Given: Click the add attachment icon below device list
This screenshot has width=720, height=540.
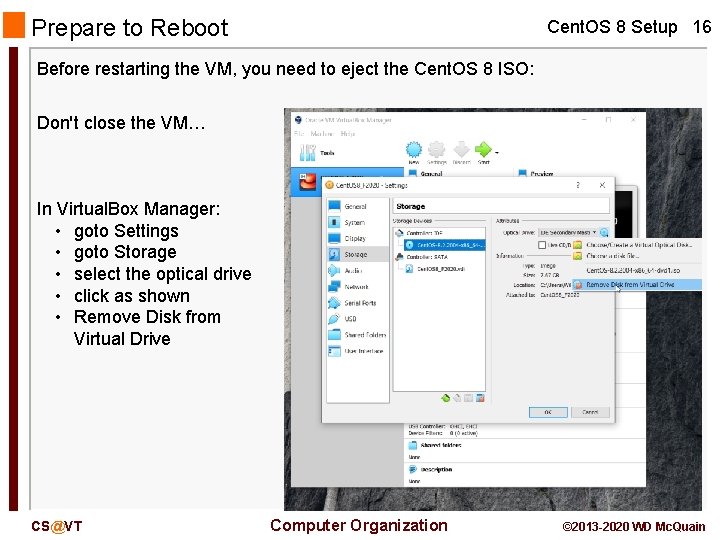Looking at the screenshot, I should coord(468,398).
